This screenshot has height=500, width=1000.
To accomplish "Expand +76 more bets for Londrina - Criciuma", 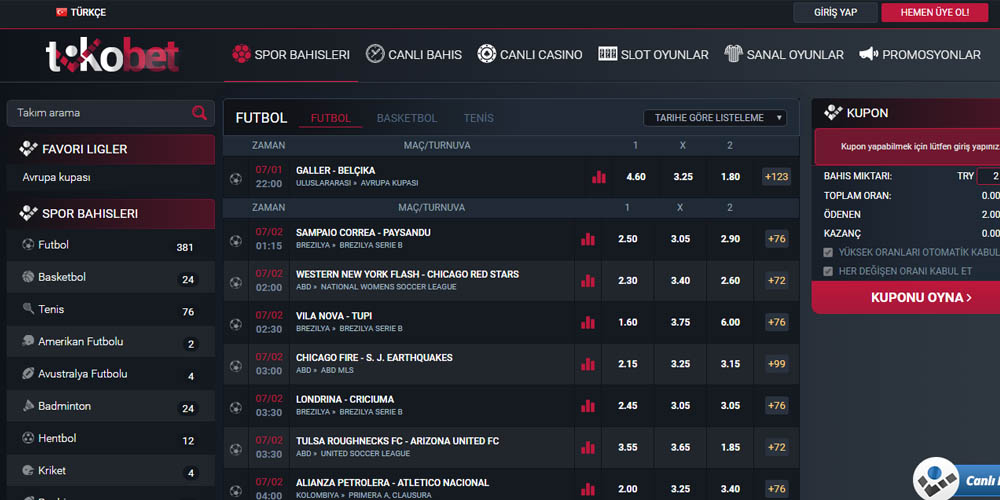I will tap(777, 406).
